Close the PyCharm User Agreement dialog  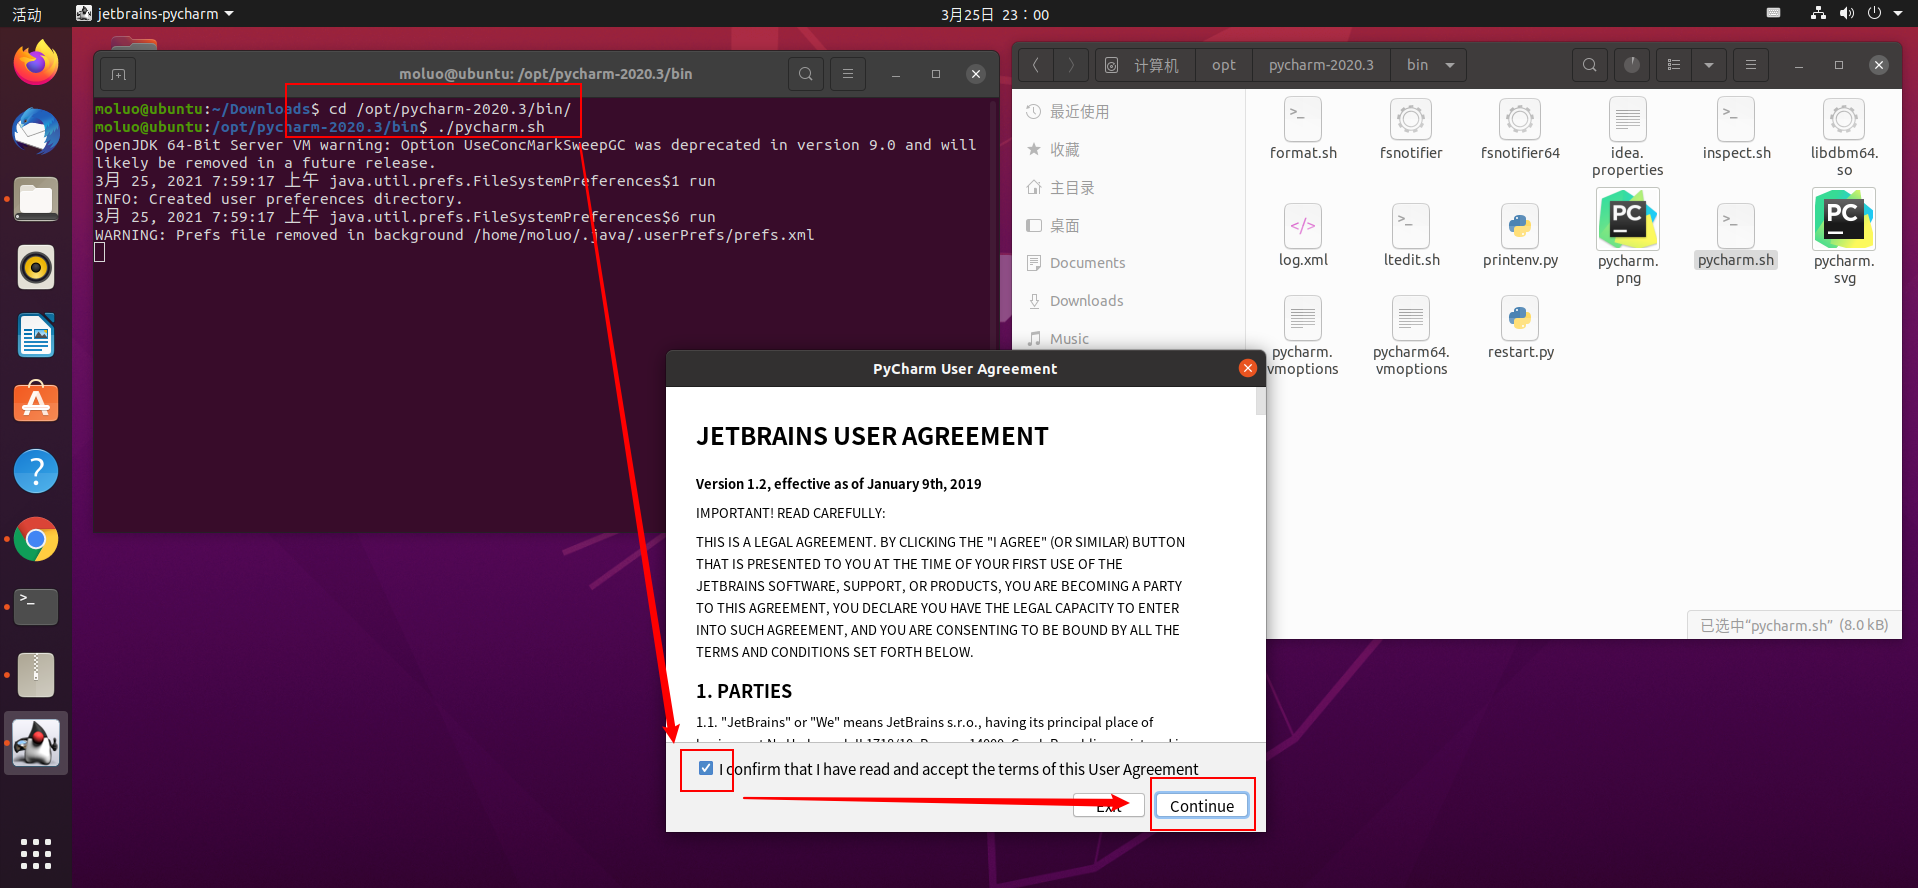[1247, 368]
